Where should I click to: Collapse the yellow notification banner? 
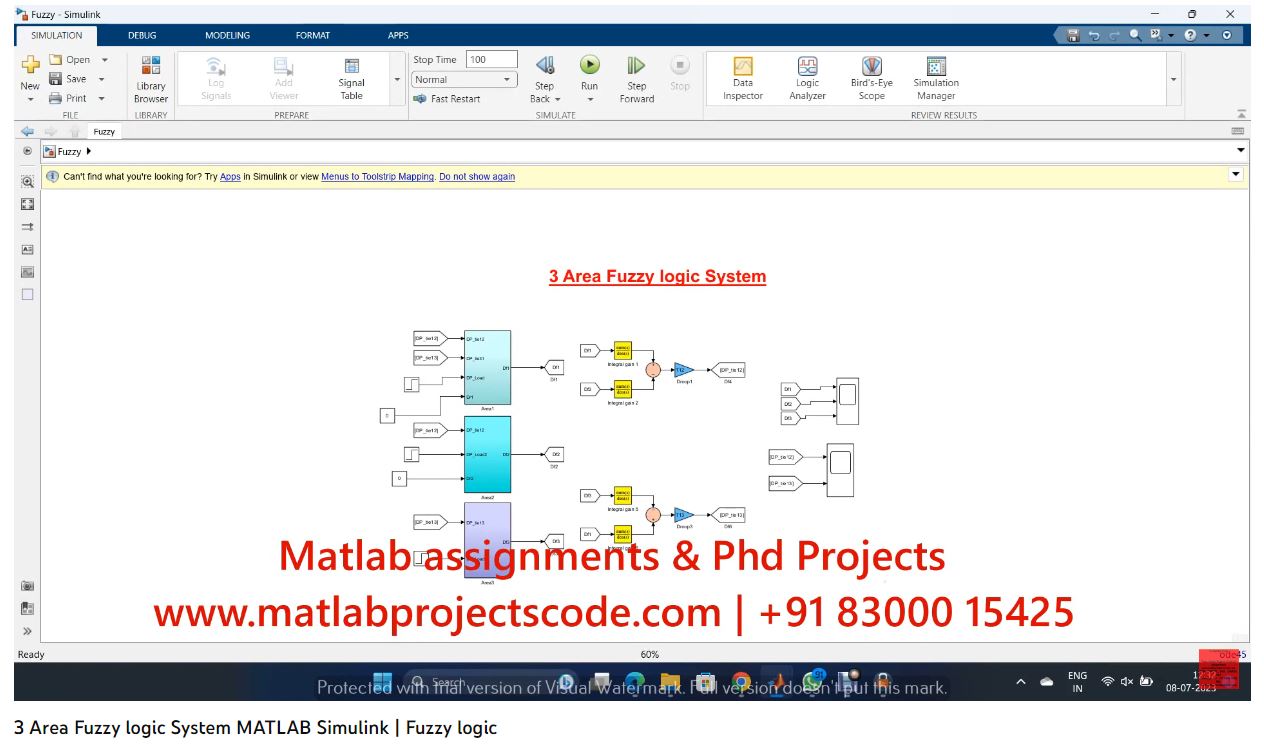click(1236, 174)
